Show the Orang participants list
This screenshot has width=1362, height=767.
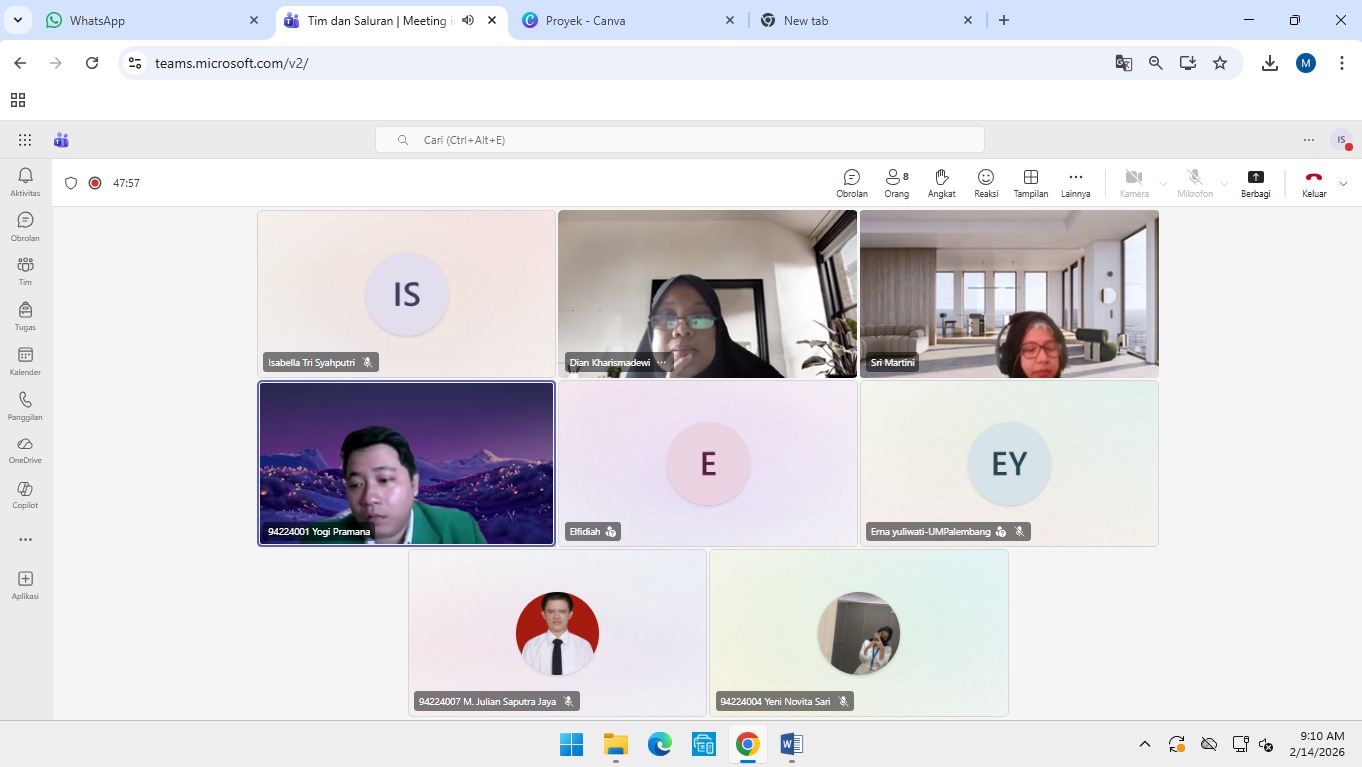[x=896, y=183]
